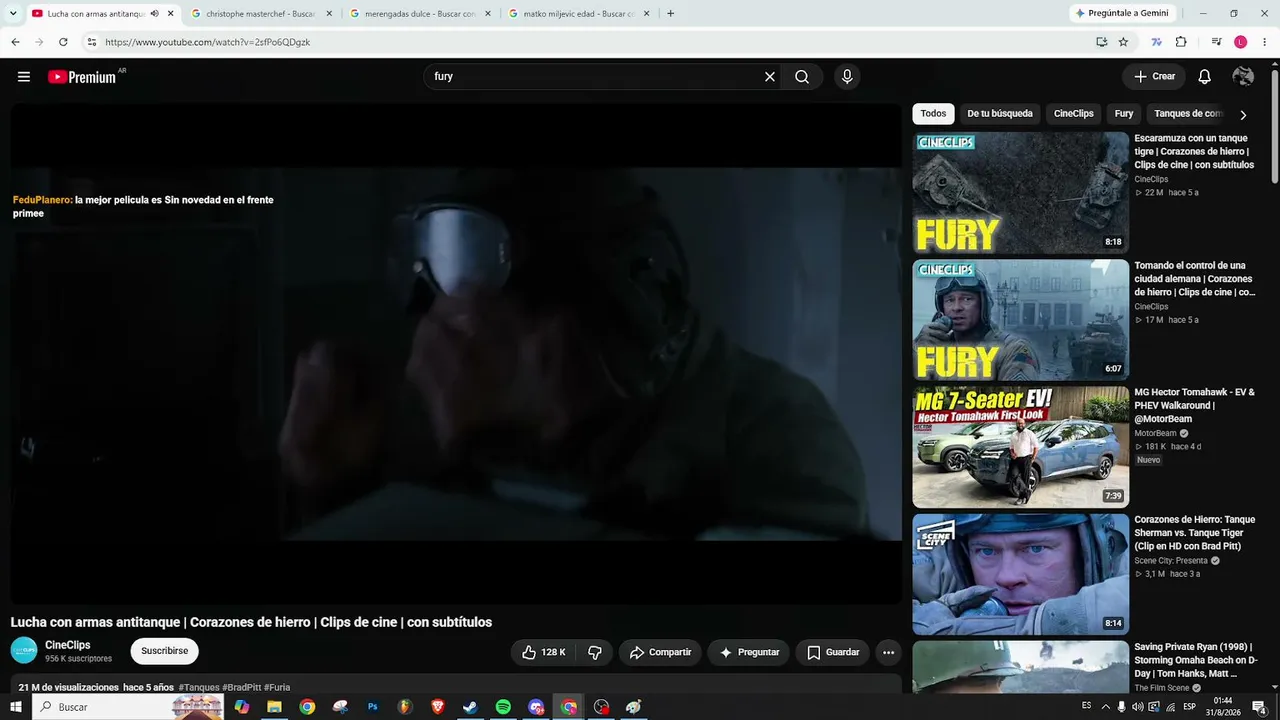
Task: Open the YouTube guide hamburger menu
Action: tap(24, 77)
